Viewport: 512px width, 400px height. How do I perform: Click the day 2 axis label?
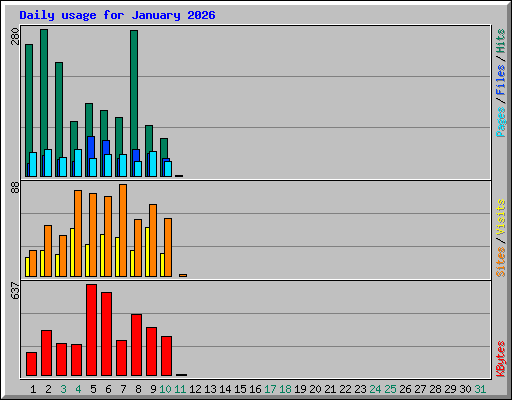48,389
